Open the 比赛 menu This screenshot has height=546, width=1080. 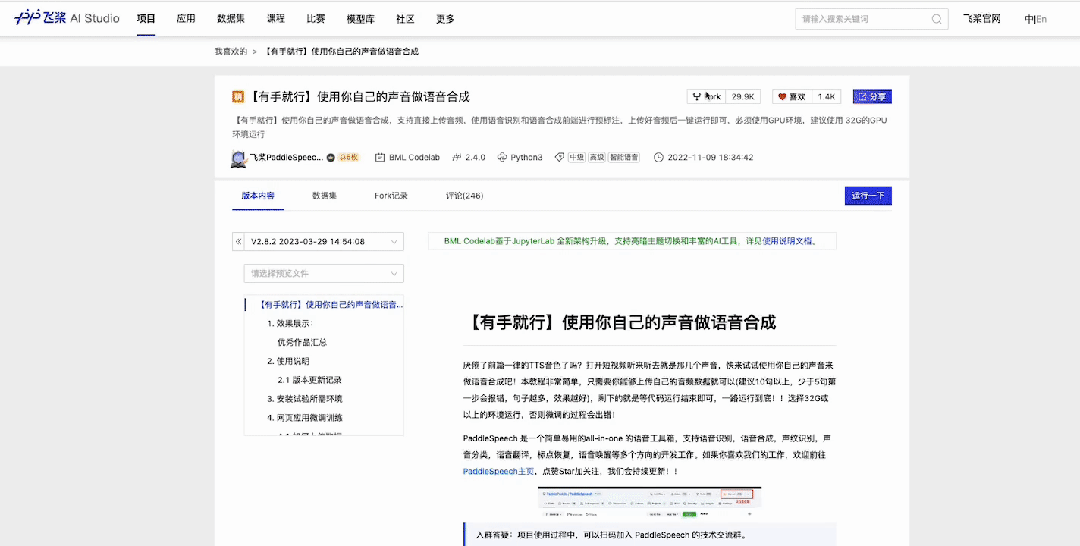click(315, 19)
